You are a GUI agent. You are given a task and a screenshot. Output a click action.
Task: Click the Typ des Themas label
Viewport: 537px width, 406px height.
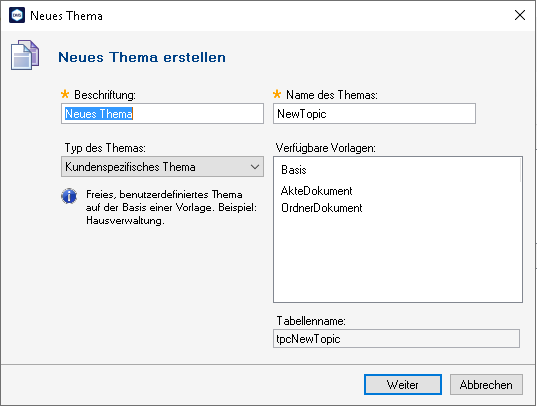105,148
